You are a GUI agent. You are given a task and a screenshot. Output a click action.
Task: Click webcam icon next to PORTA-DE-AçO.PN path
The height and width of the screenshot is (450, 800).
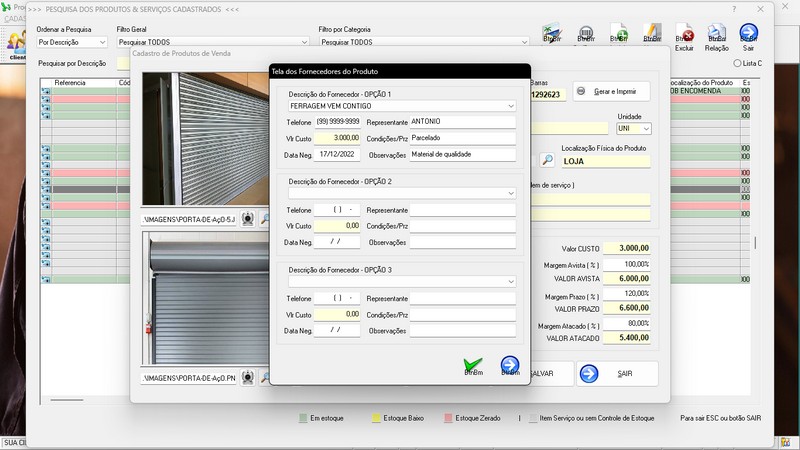point(248,378)
